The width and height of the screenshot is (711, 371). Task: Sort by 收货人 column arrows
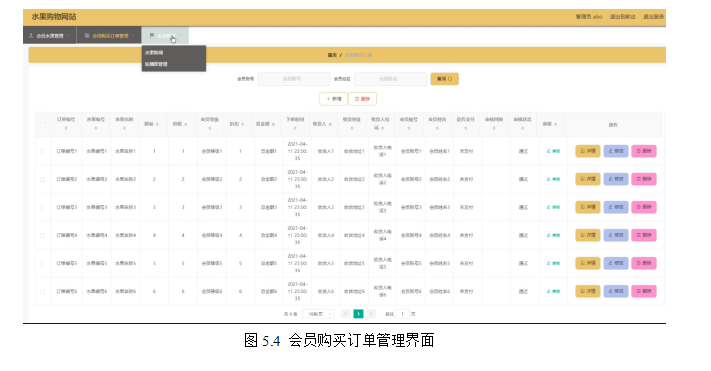pos(330,124)
